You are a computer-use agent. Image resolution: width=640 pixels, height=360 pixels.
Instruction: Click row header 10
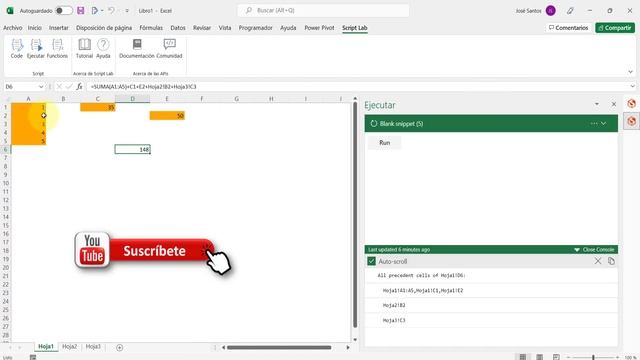(x=6, y=183)
